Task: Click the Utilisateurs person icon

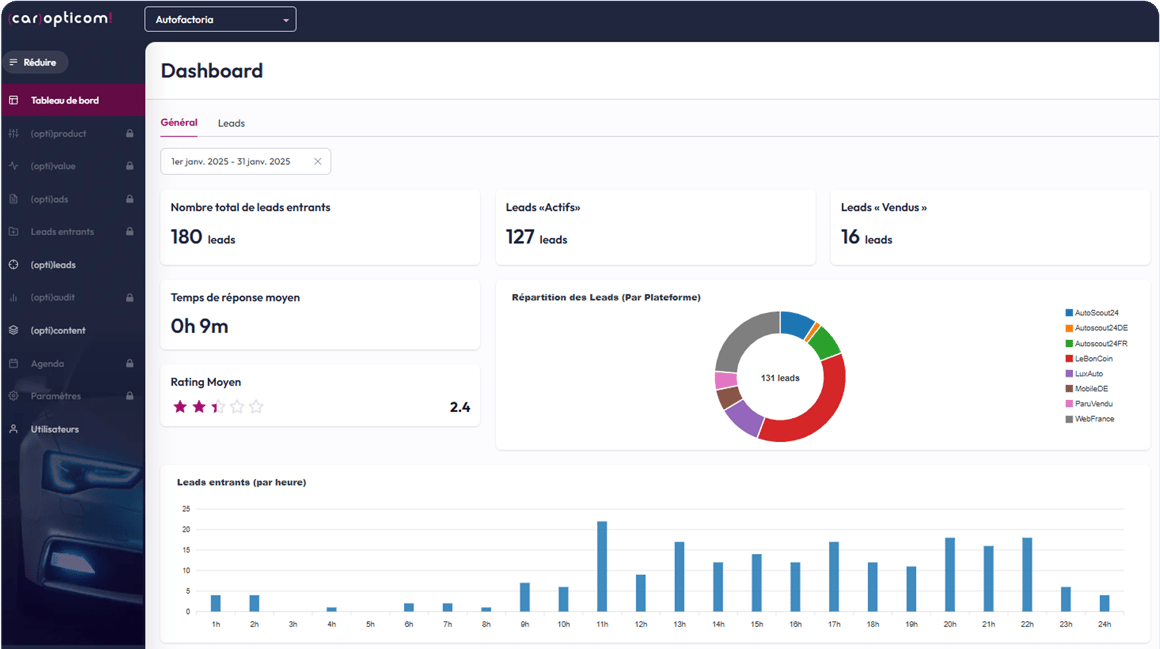Action: [x=13, y=429]
